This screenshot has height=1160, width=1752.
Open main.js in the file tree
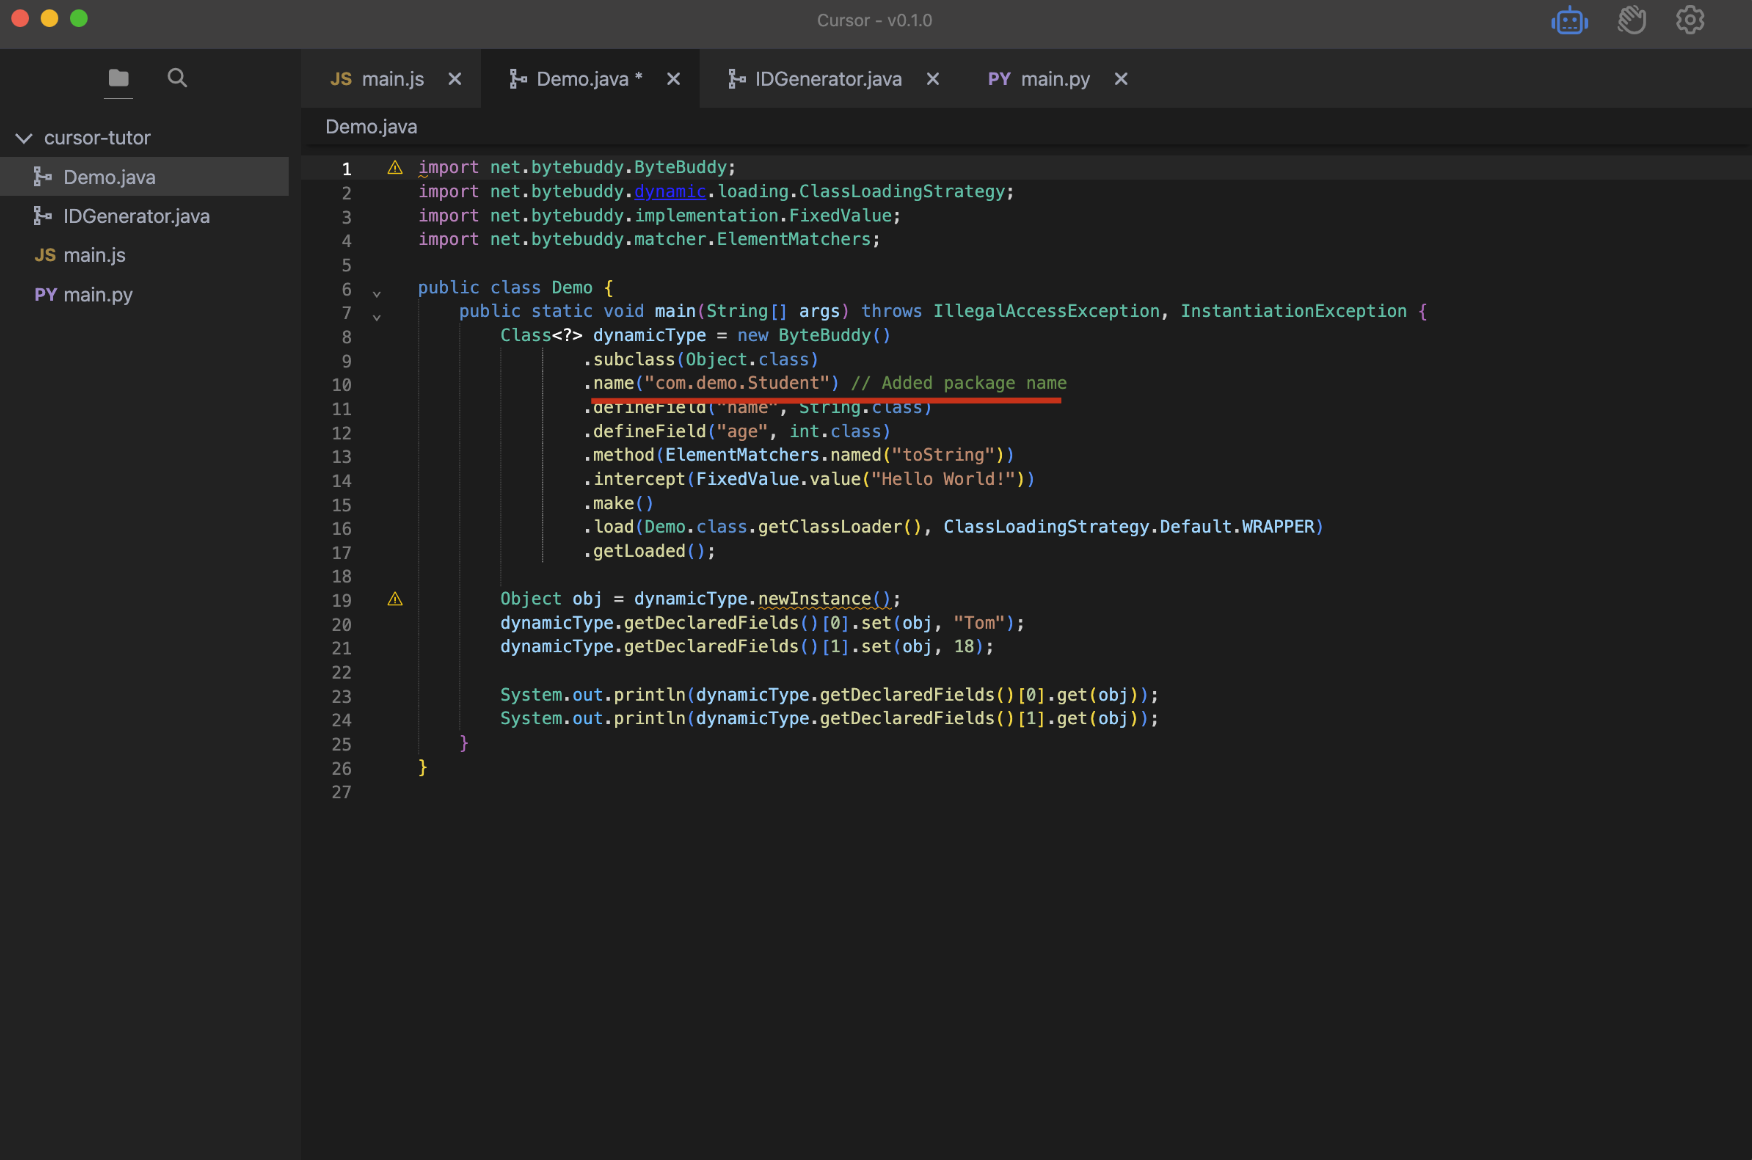coord(145,255)
